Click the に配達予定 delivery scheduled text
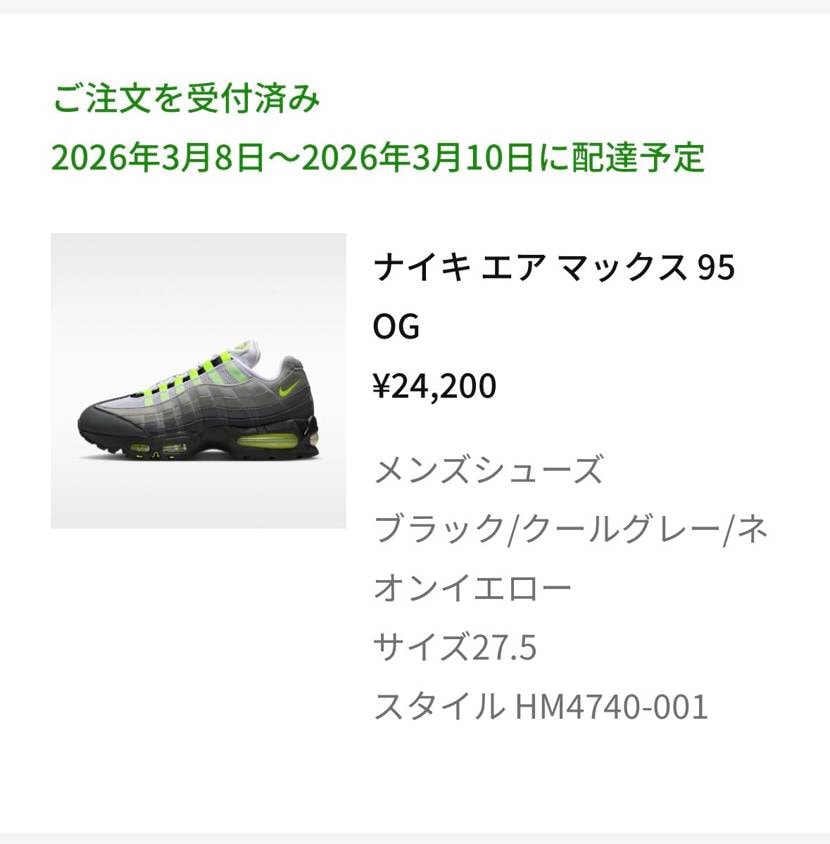 coord(621,157)
